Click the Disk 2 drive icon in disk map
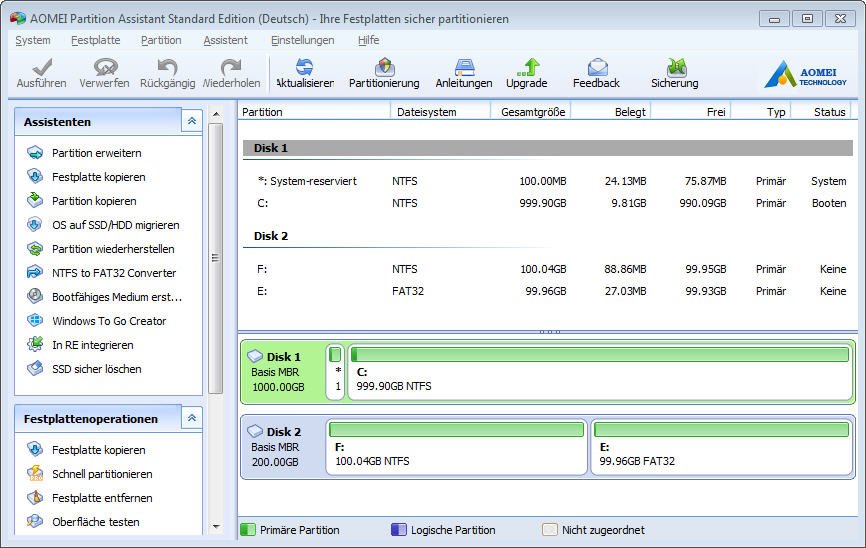Viewport: 866px width, 548px height. [255, 431]
